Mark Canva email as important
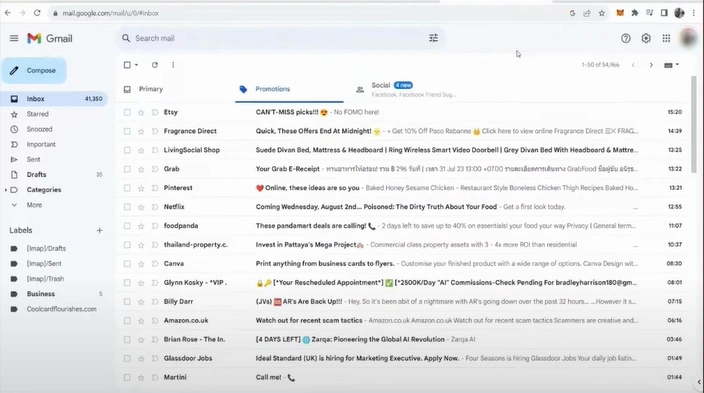 [x=155, y=264]
